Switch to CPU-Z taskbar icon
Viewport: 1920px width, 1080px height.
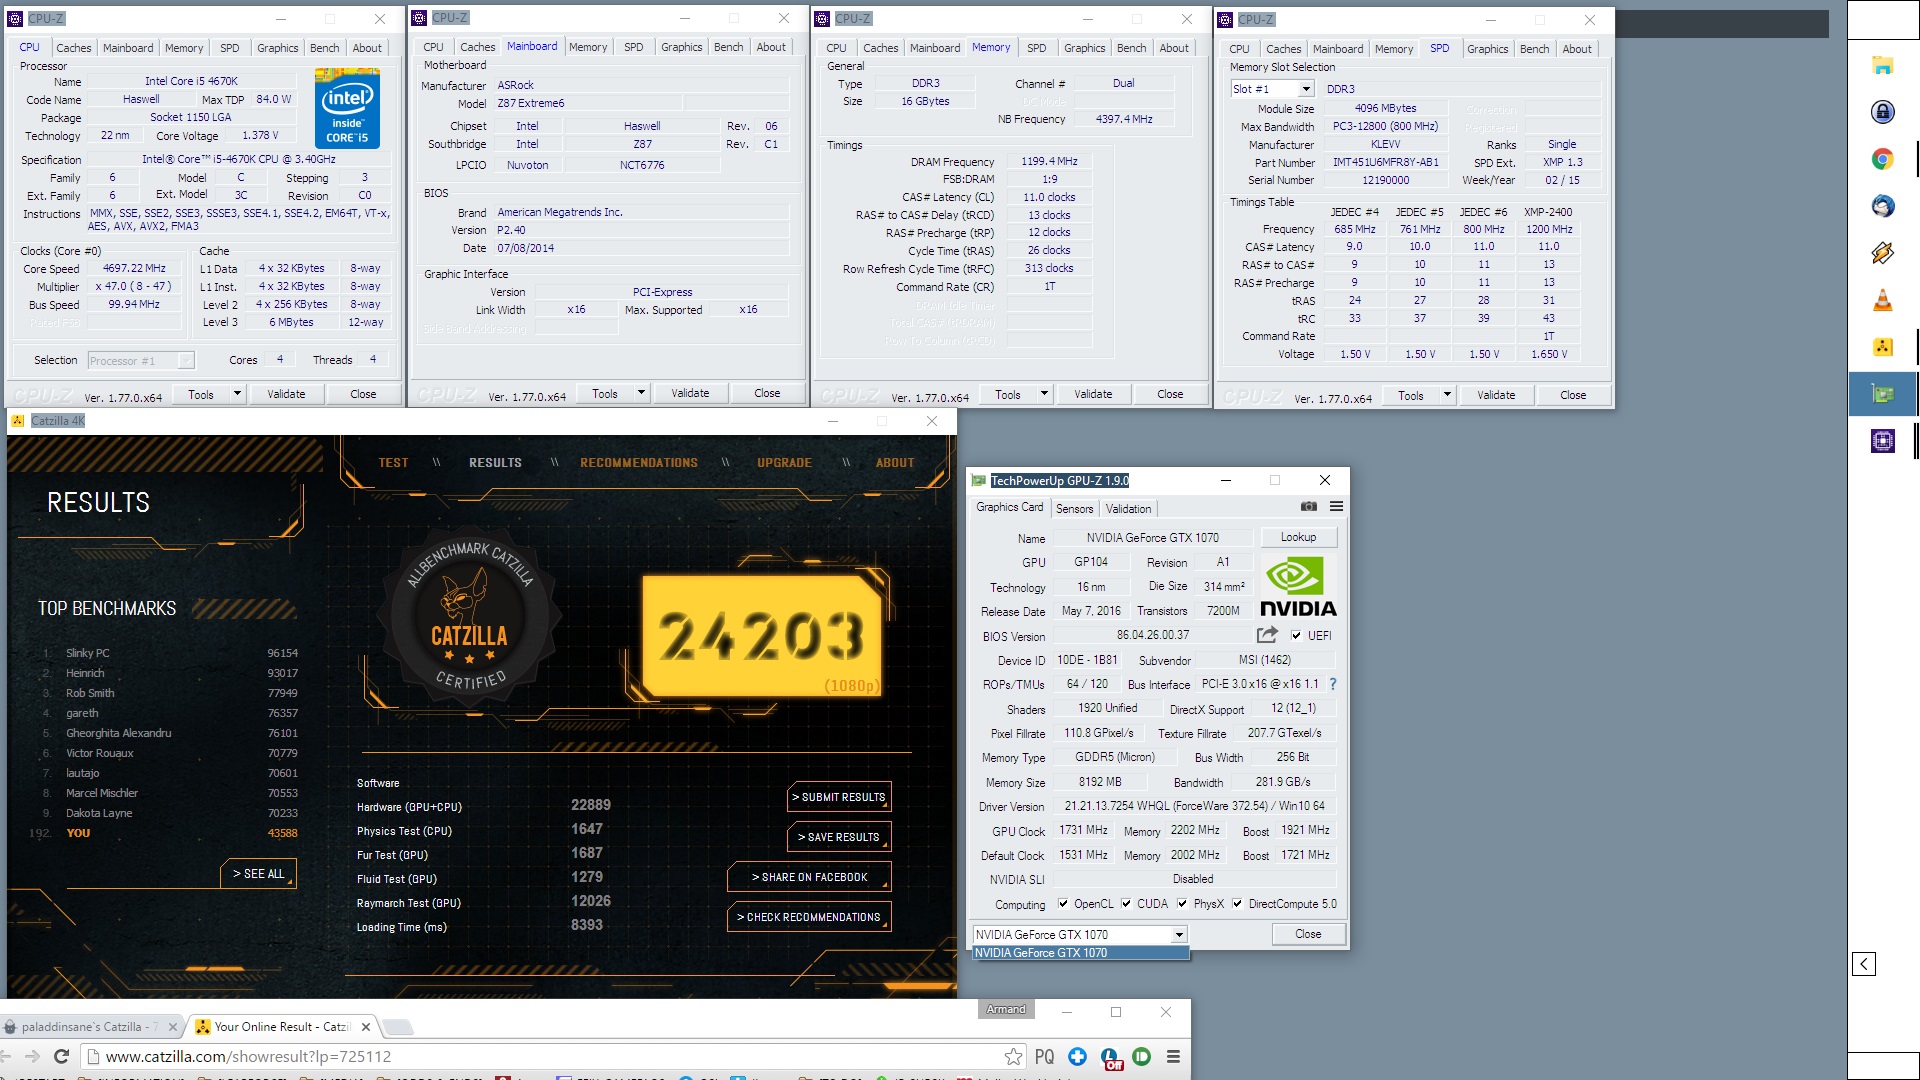pyautogui.click(x=1882, y=441)
